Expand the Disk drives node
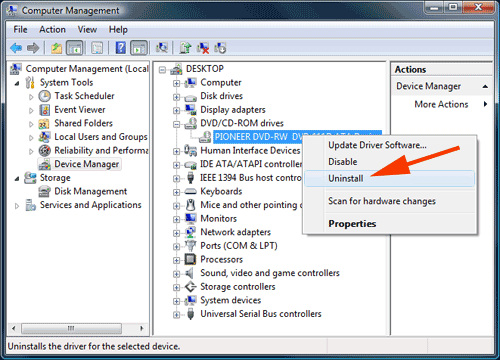The width and height of the screenshot is (500, 360). point(176,97)
